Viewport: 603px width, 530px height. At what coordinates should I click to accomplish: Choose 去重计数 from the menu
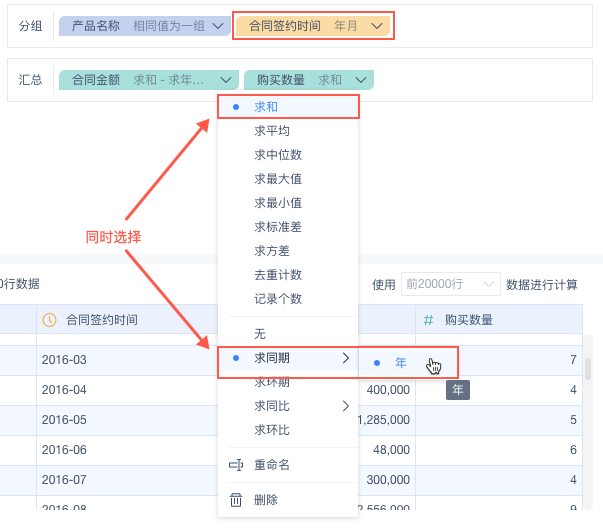(x=278, y=275)
